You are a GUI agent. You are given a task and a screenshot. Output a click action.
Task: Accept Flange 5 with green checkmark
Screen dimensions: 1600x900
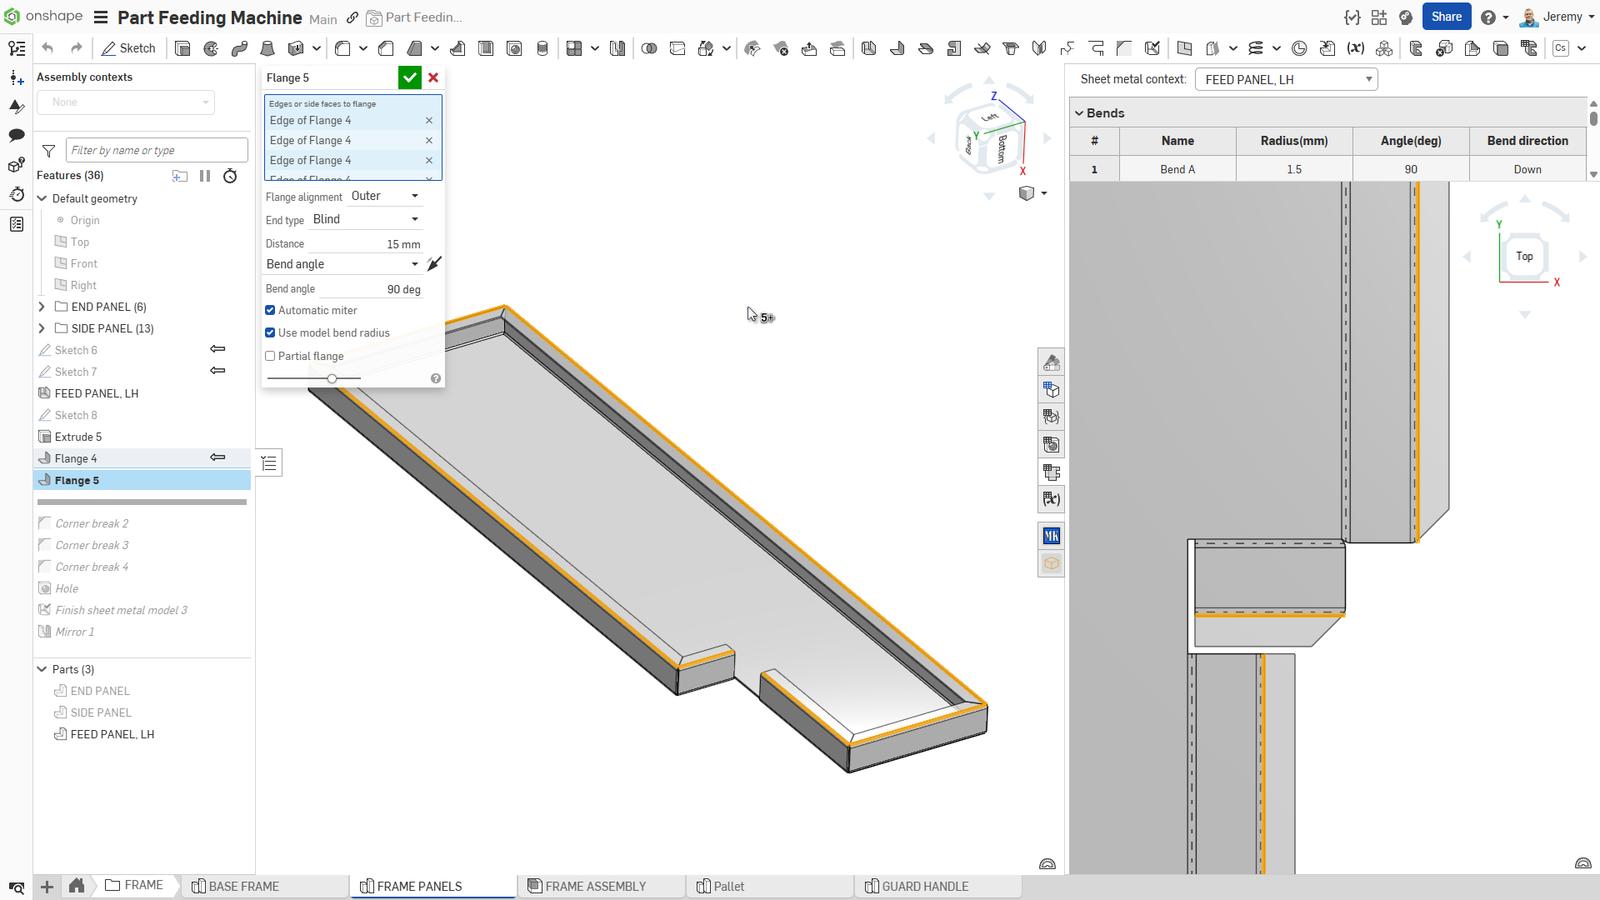click(409, 77)
